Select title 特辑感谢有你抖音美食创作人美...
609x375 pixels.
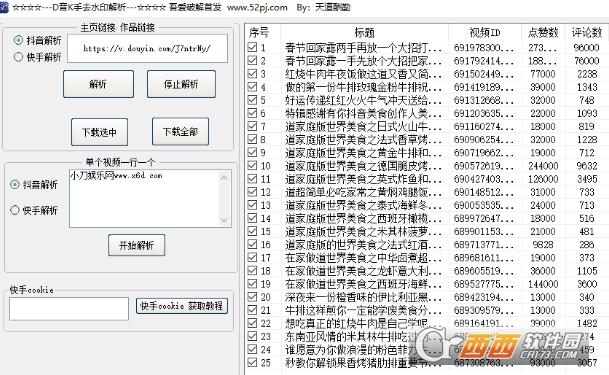(364, 113)
